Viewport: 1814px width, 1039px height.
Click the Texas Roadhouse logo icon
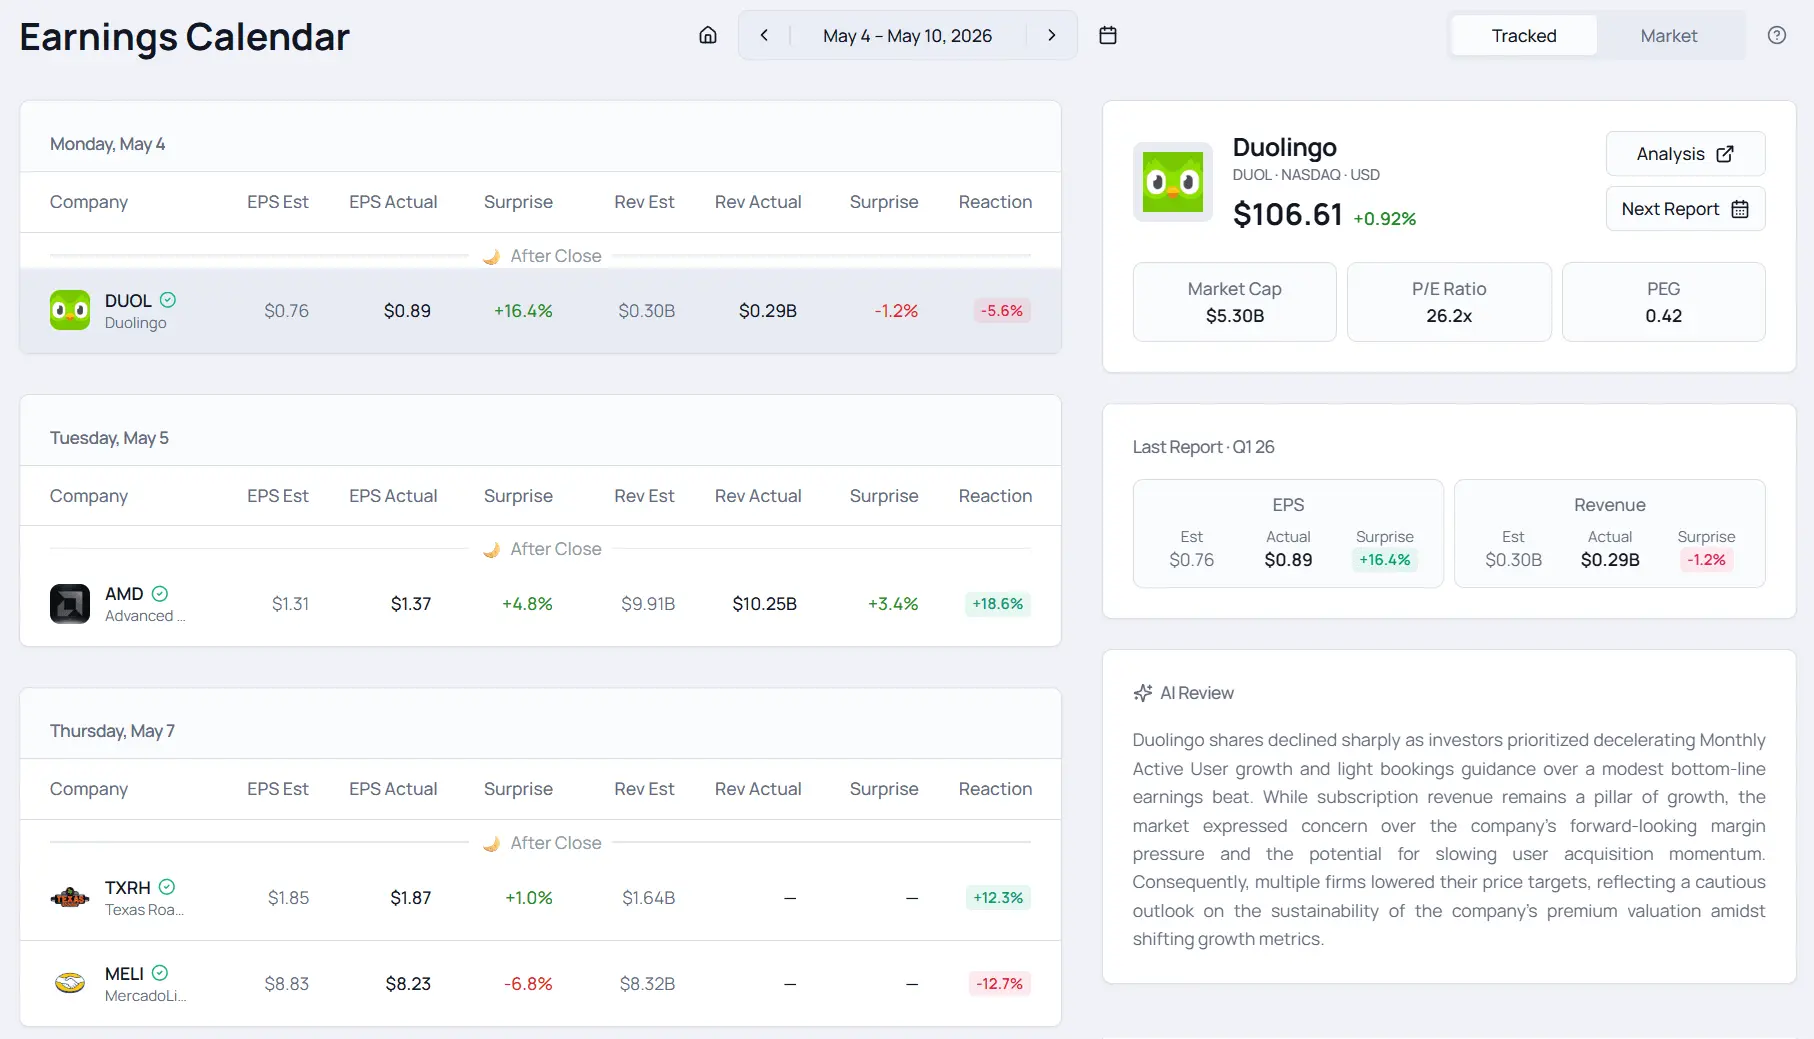point(70,897)
